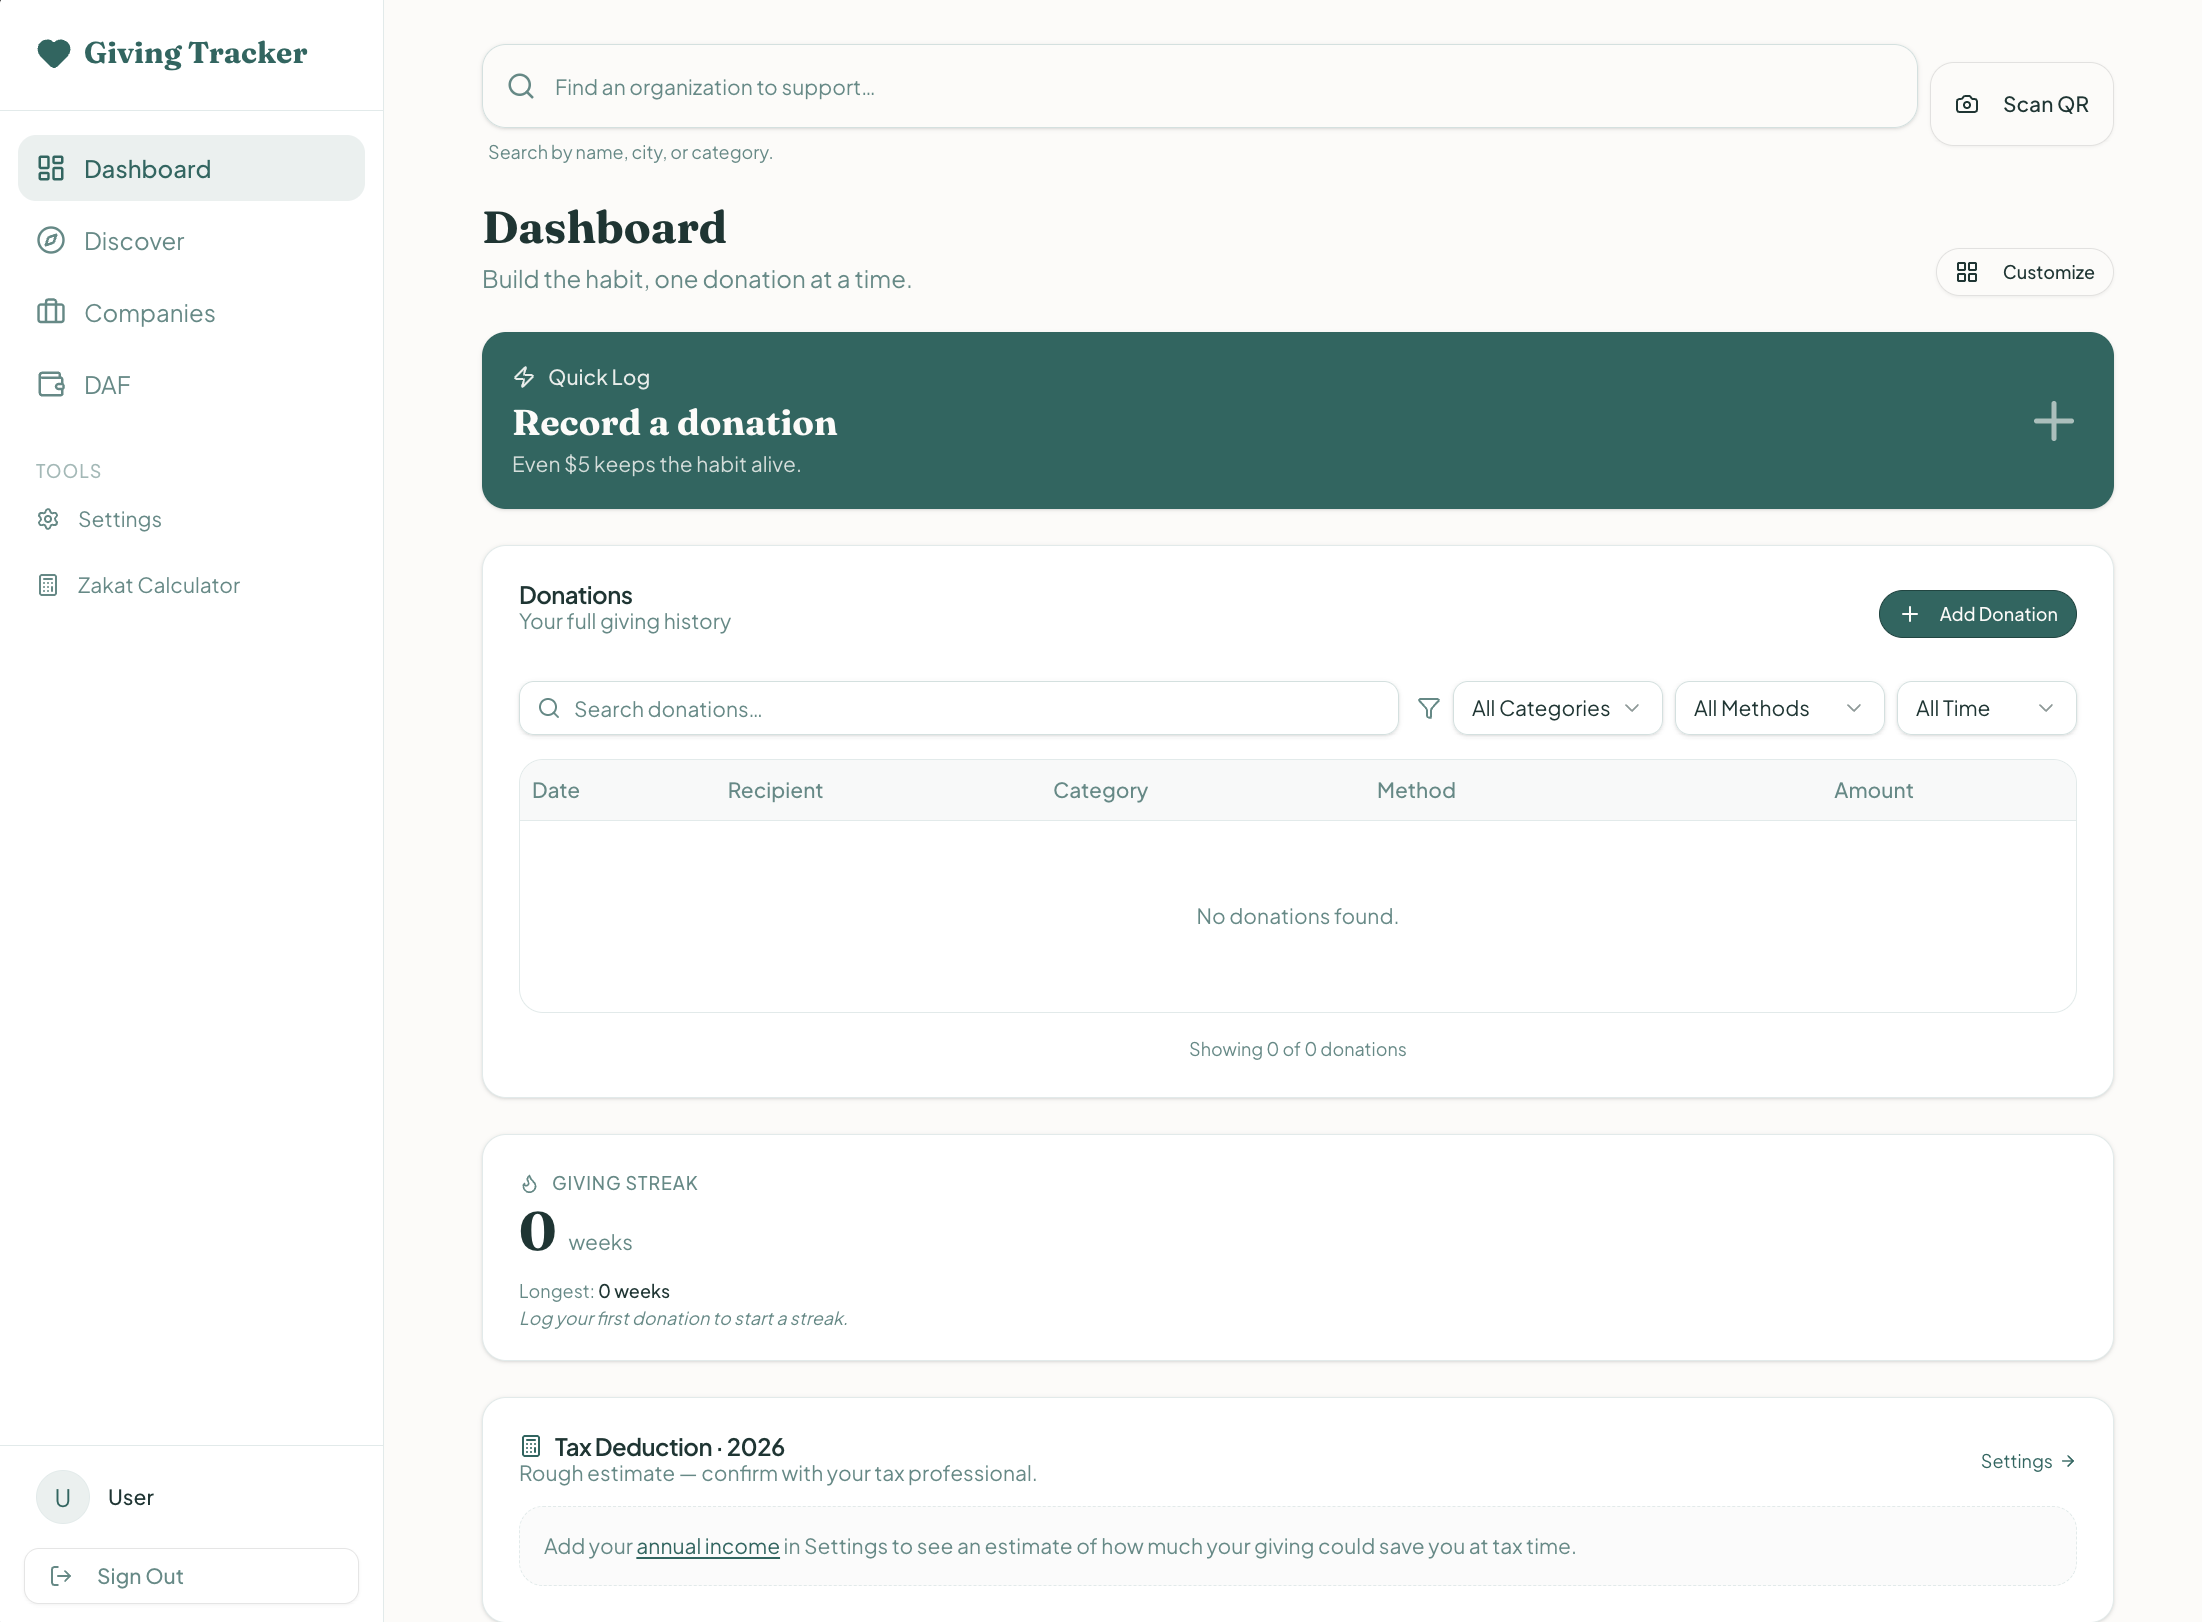Click the Companies briefcase icon
This screenshot has width=2202, height=1622.
(51, 313)
